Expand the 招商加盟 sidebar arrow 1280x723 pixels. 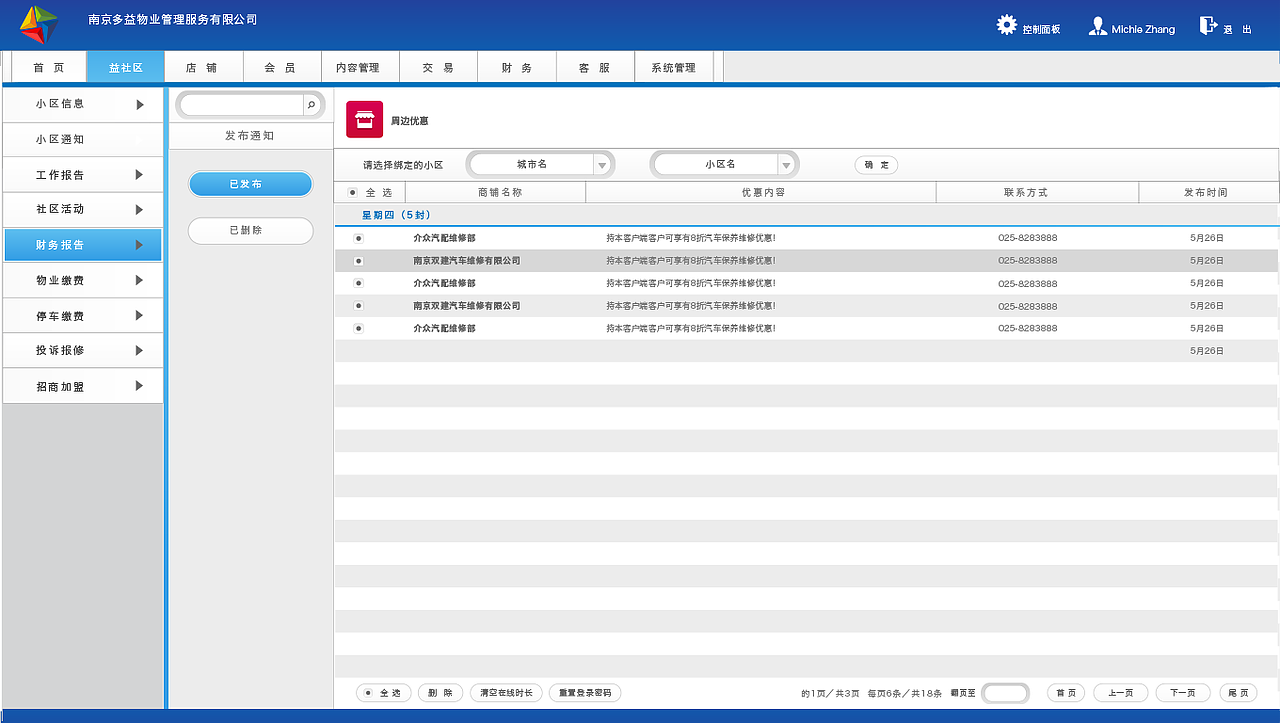[x=140, y=386]
